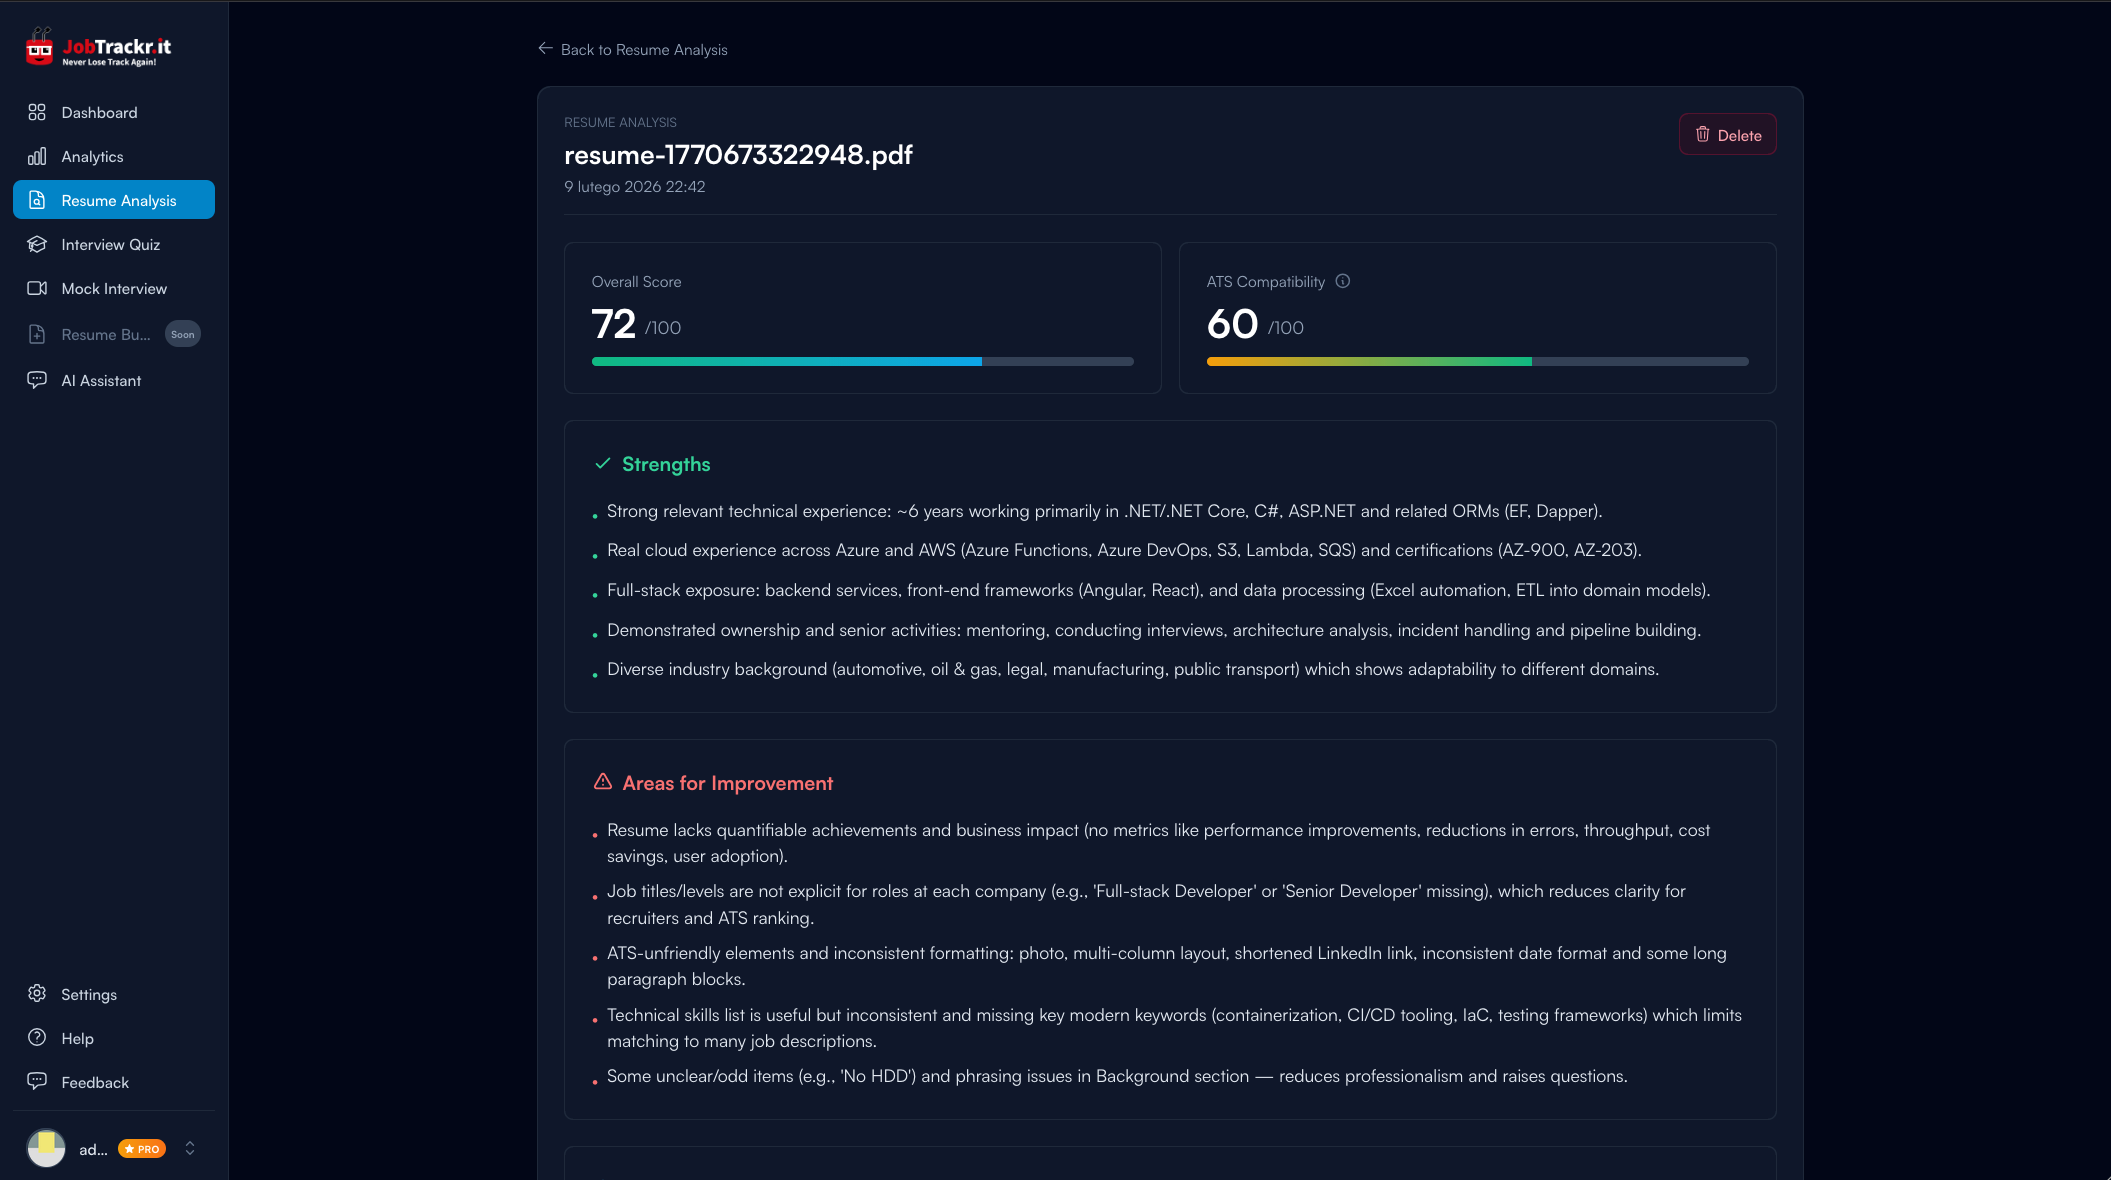The width and height of the screenshot is (2111, 1180).
Task: Select Dashboard in the sidebar menu
Action: pyautogui.click(x=99, y=112)
